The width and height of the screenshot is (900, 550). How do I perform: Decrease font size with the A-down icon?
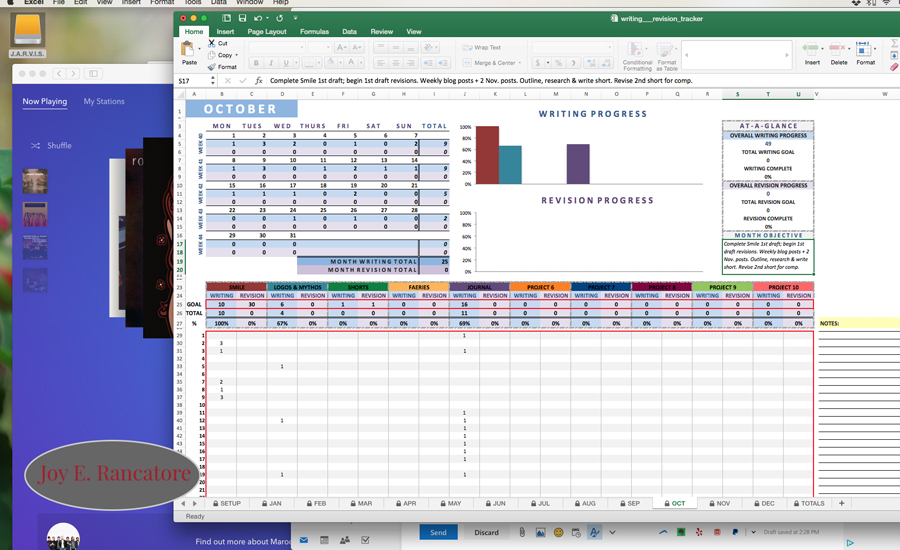click(356, 48)
